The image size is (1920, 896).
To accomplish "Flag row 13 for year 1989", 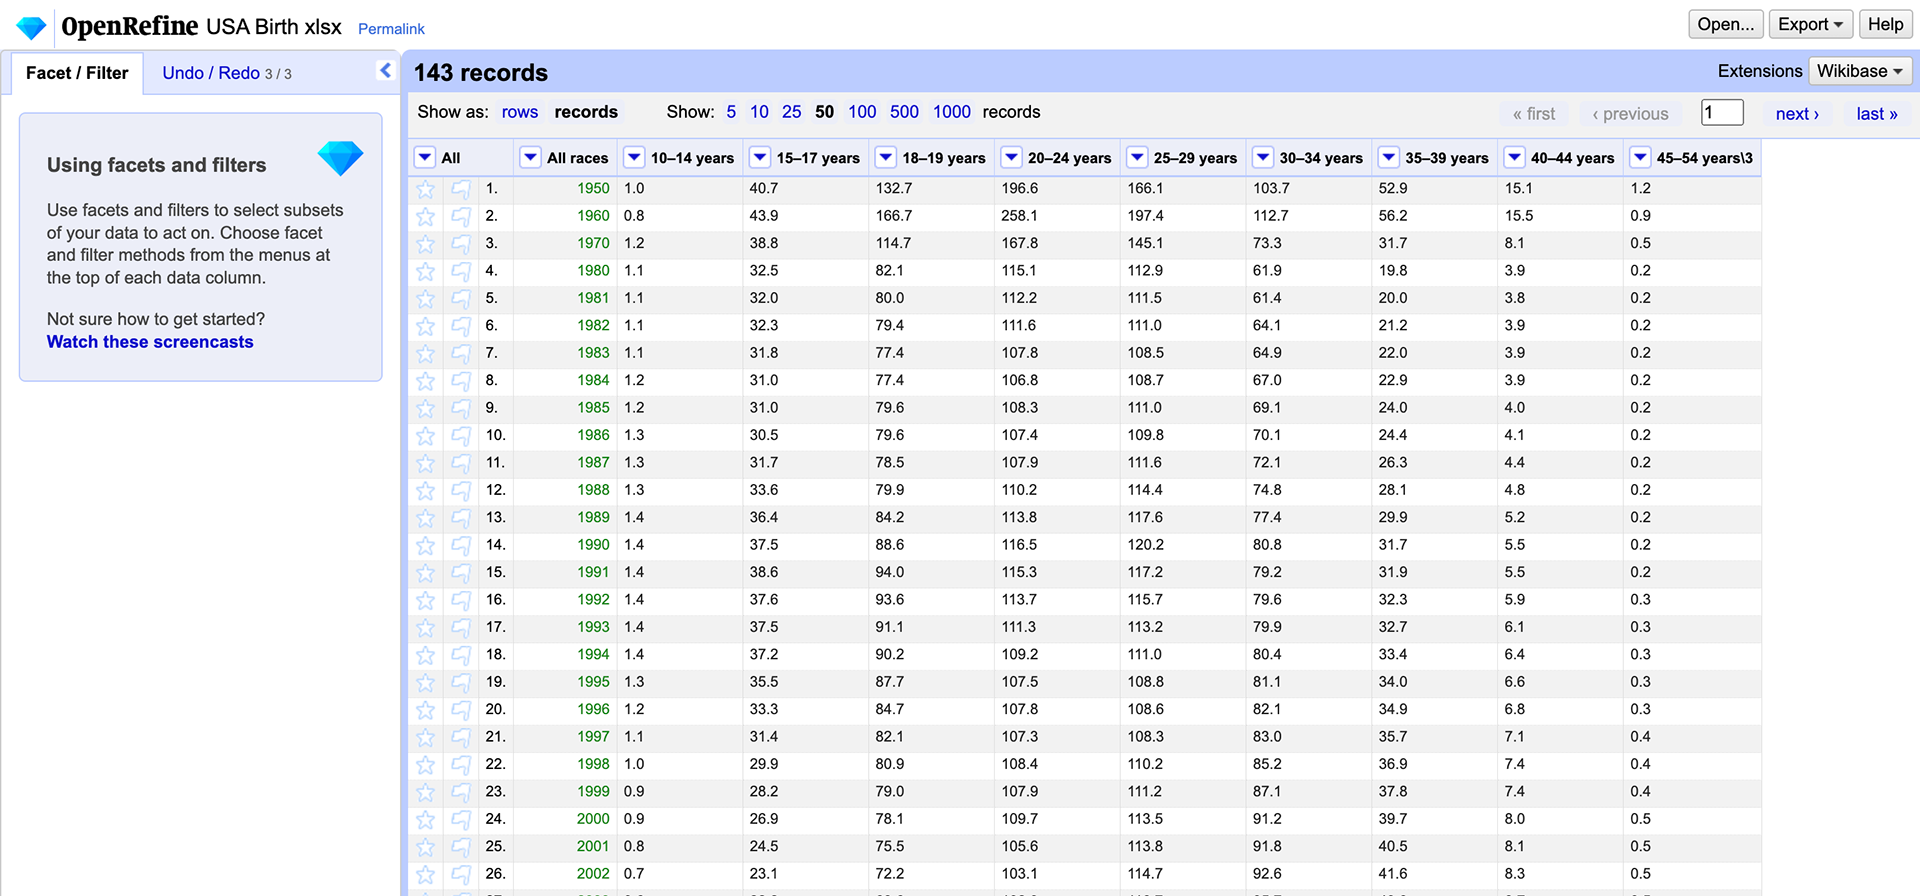I will coord(461,518).
